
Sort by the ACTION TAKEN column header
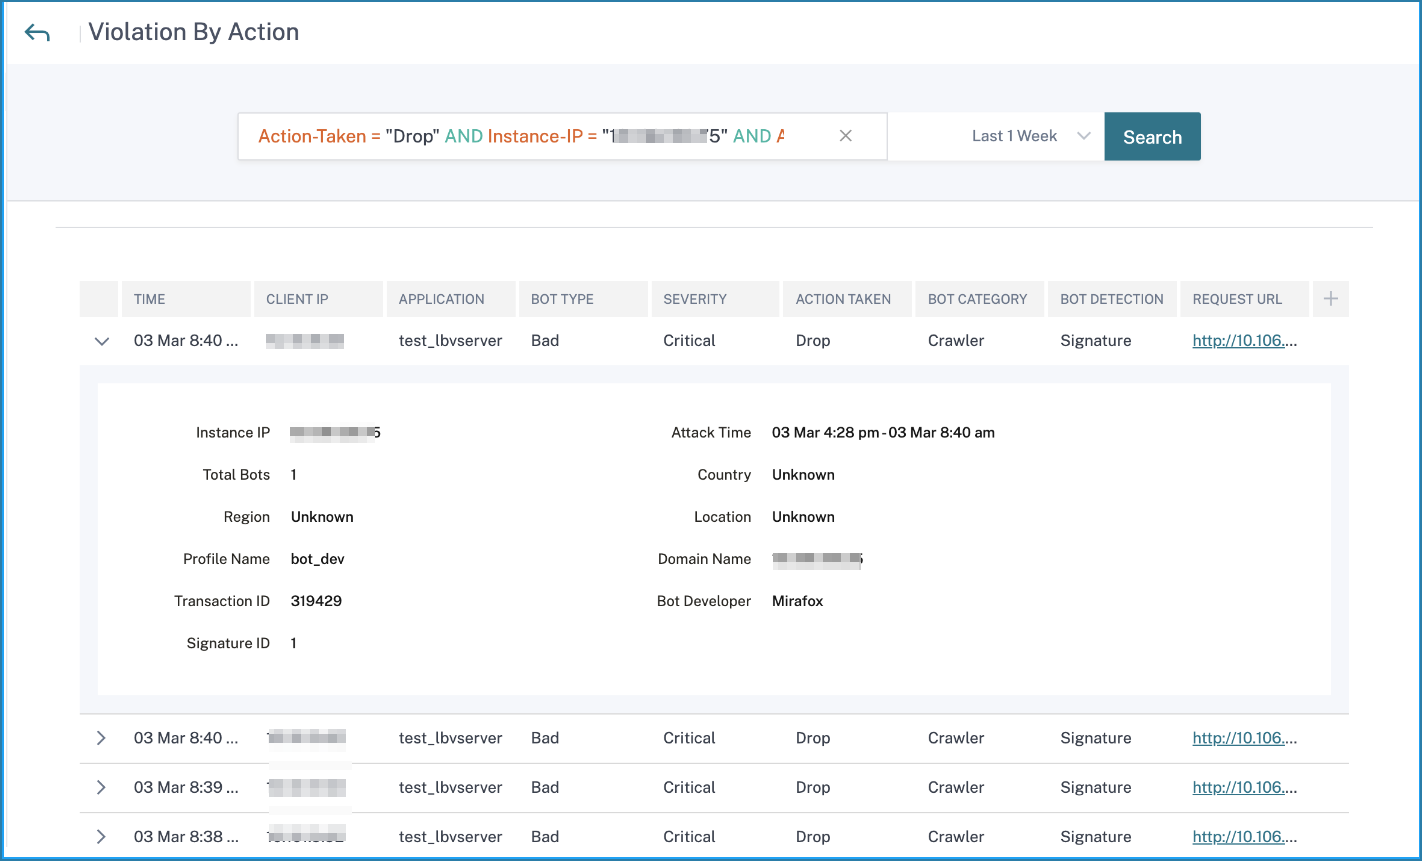tap(848, 299)
